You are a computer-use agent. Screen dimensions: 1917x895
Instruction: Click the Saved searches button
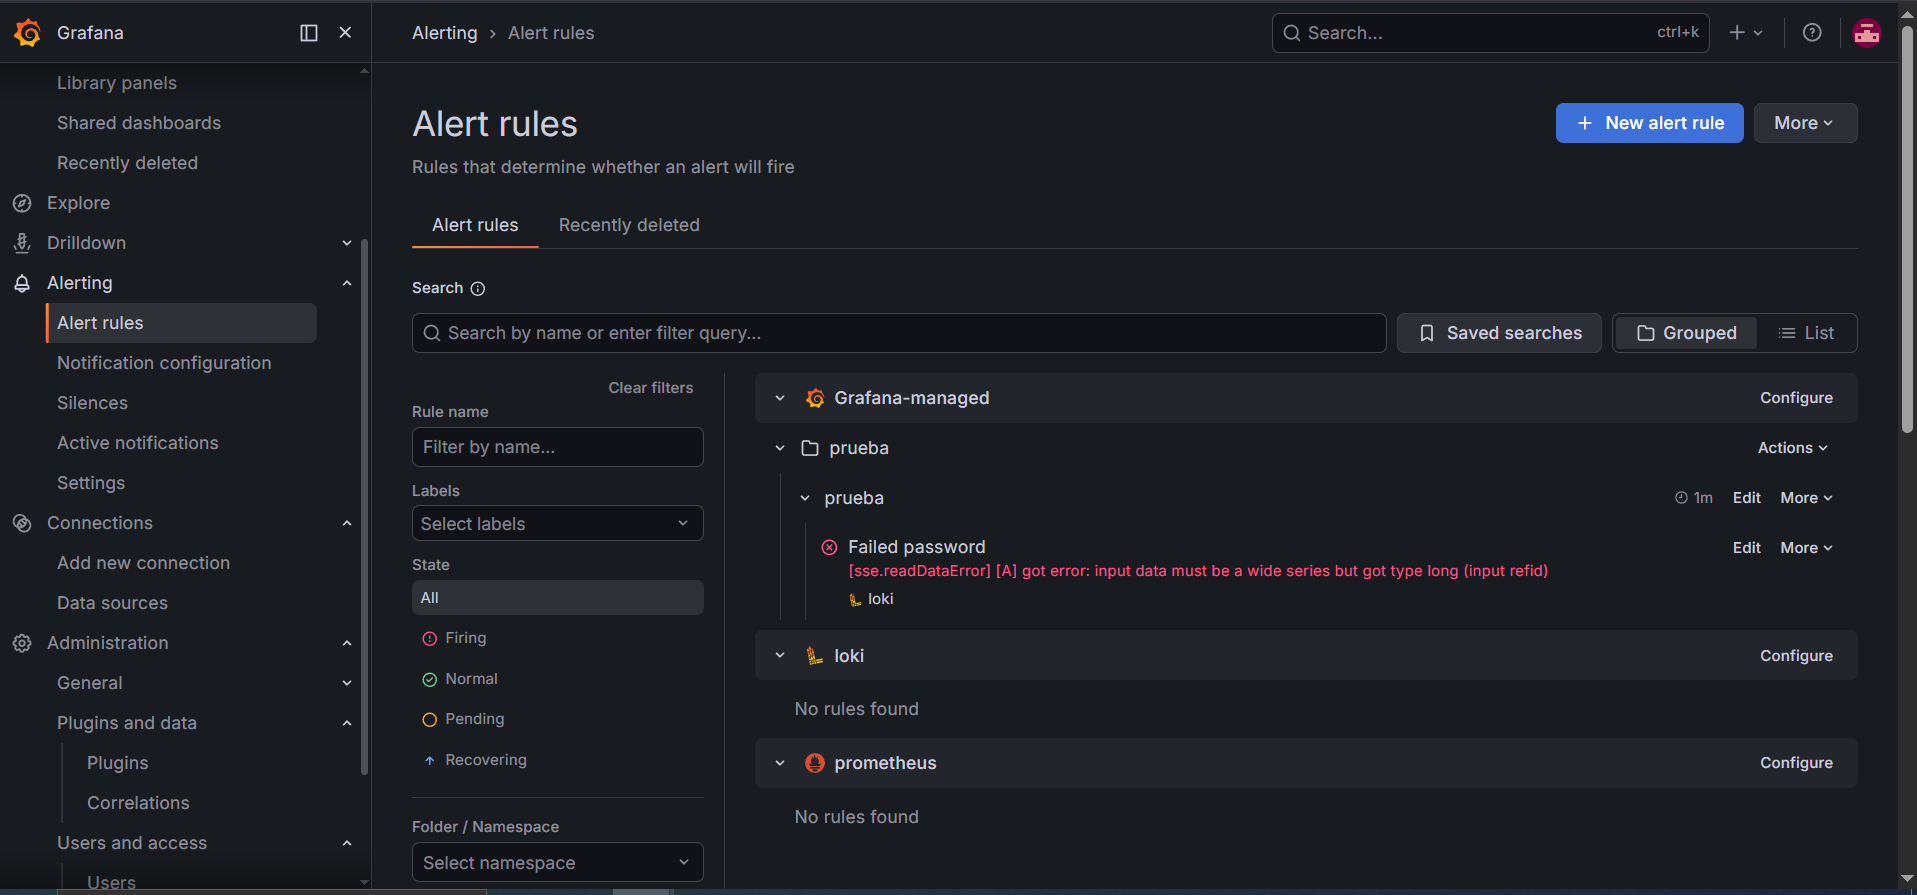(x=1499, y=333)
